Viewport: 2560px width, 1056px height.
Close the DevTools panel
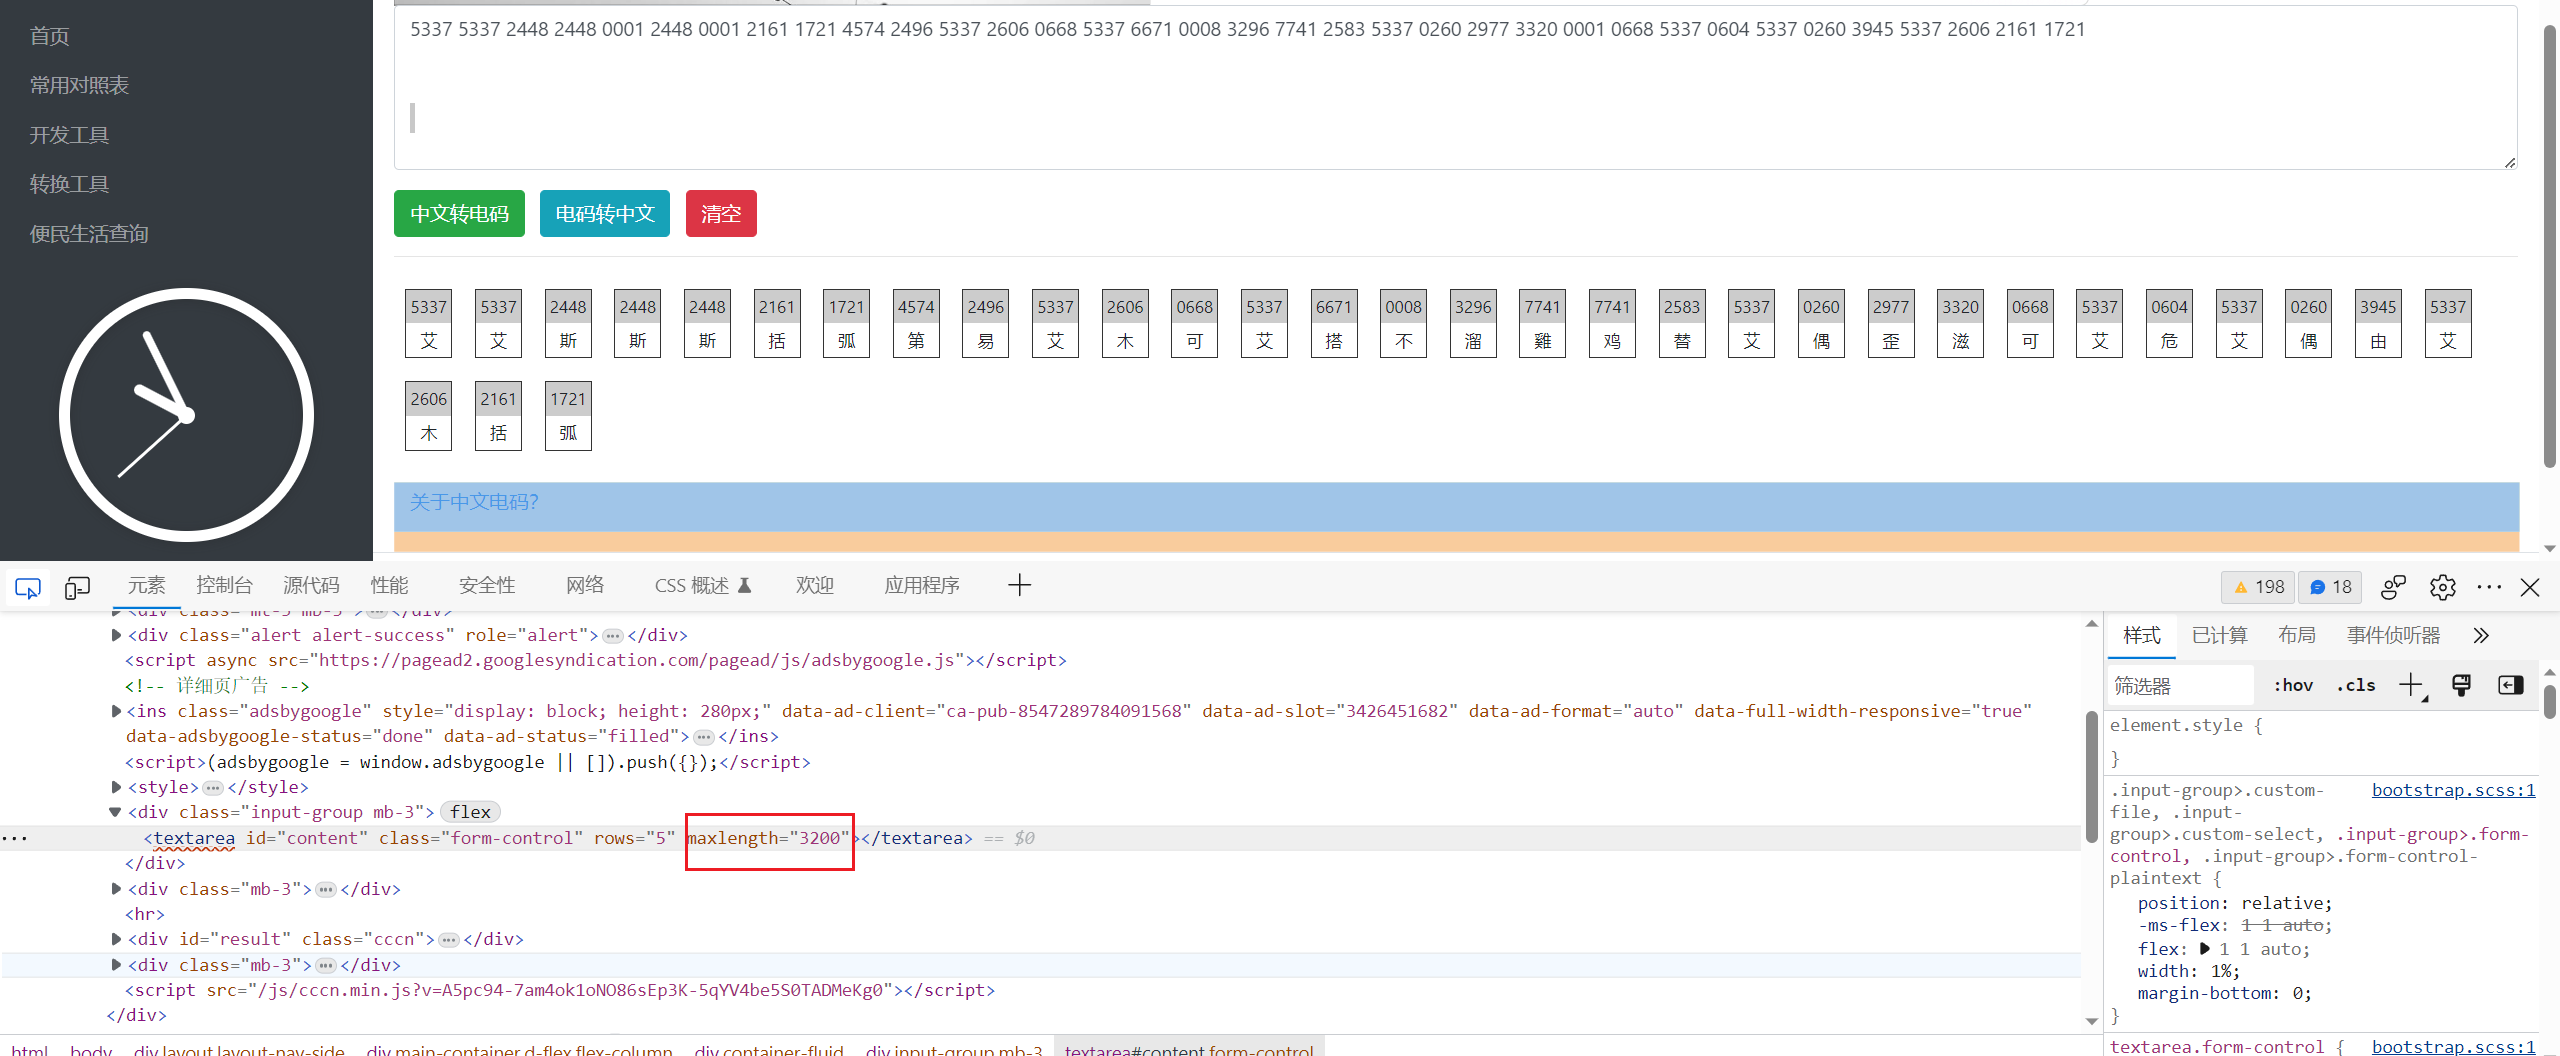[2530, 587]
